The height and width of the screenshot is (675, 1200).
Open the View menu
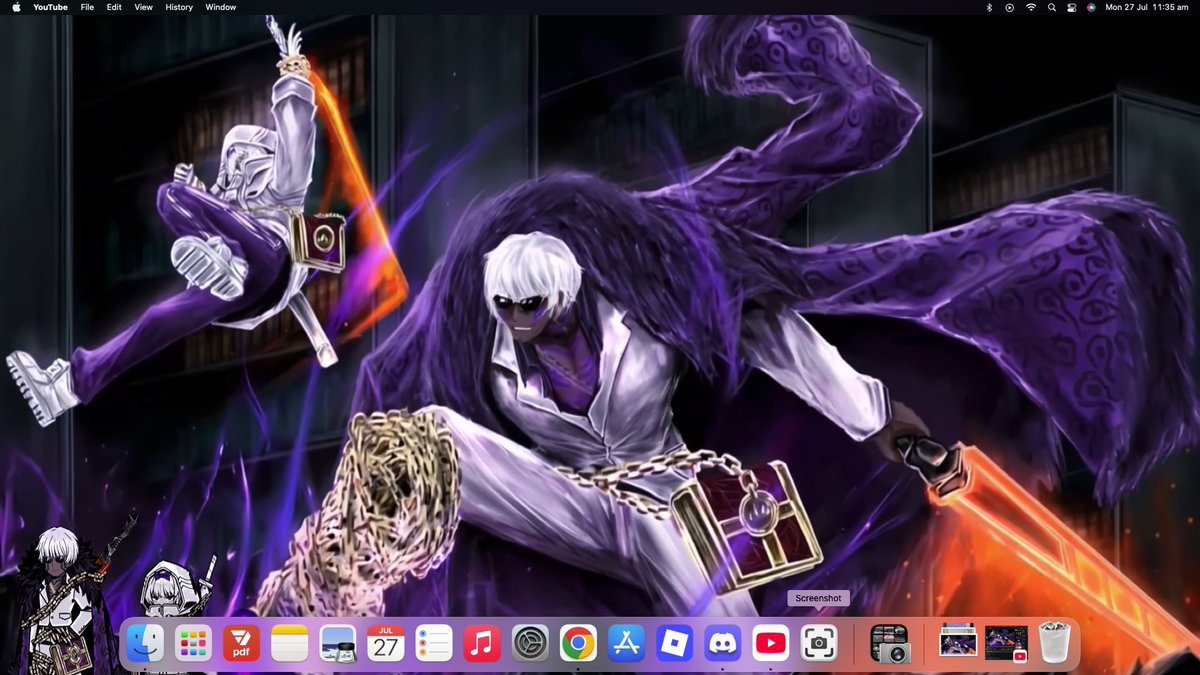coord(144,7)
